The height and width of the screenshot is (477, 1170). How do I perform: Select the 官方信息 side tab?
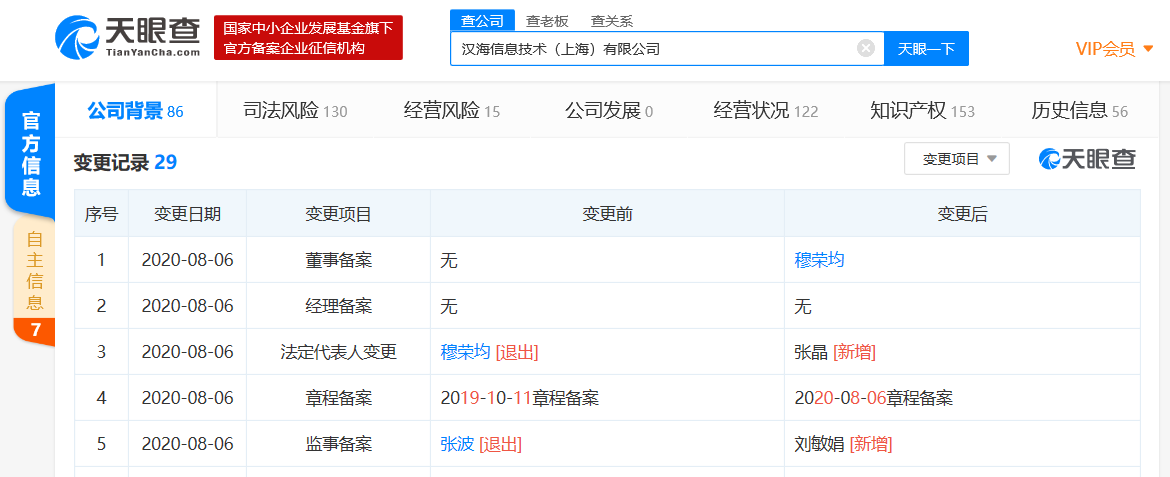click(x=31, y=154)
